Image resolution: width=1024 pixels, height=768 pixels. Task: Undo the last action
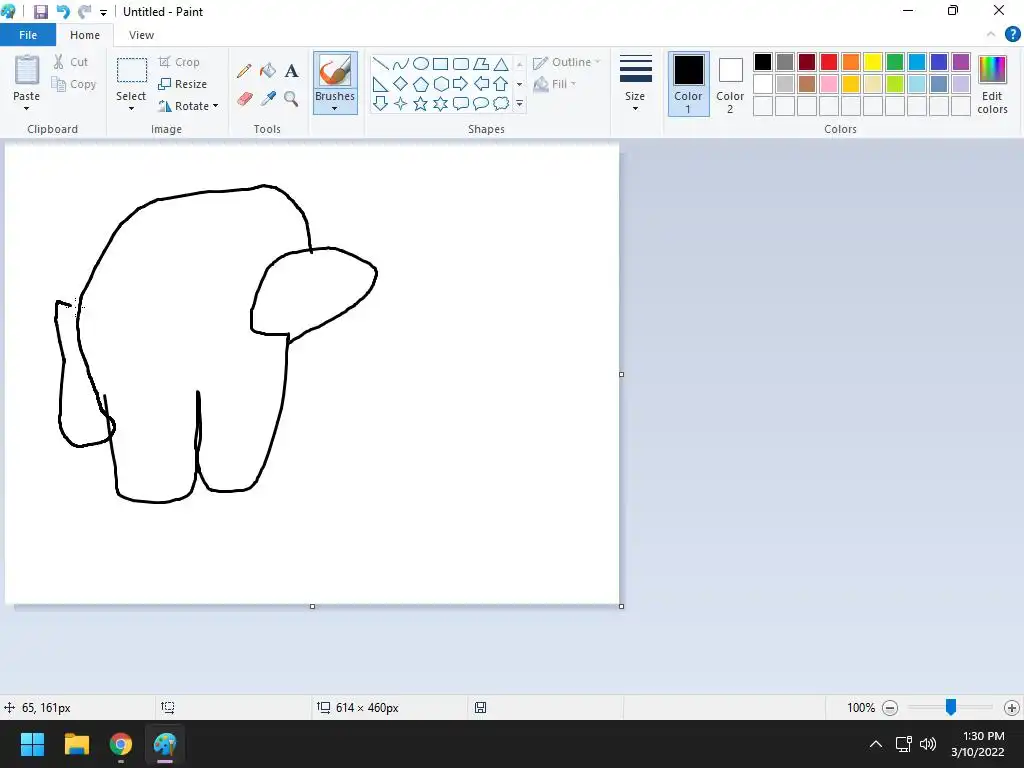[63, 12]
